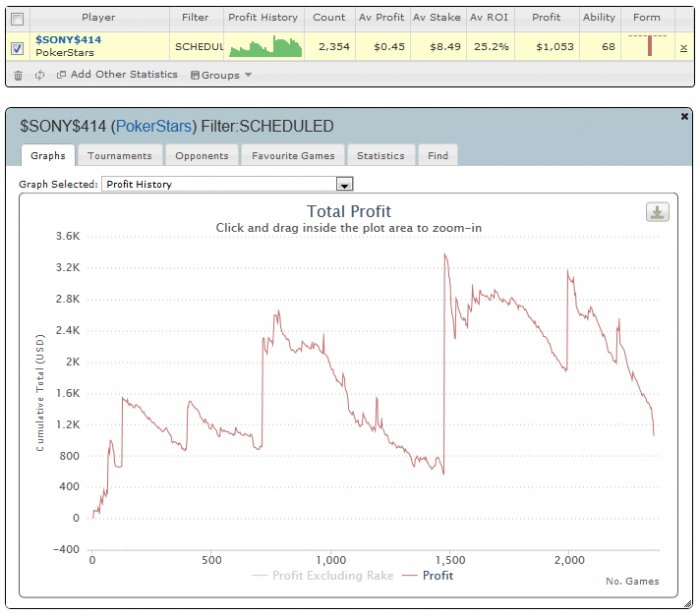
Task: Sort by the Count column header
Action: (x=329, y=17)
